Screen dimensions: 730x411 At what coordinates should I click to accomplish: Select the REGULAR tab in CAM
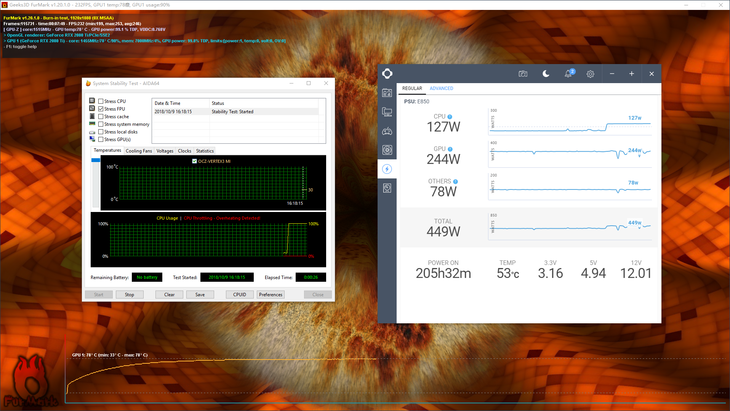(412, 88)
